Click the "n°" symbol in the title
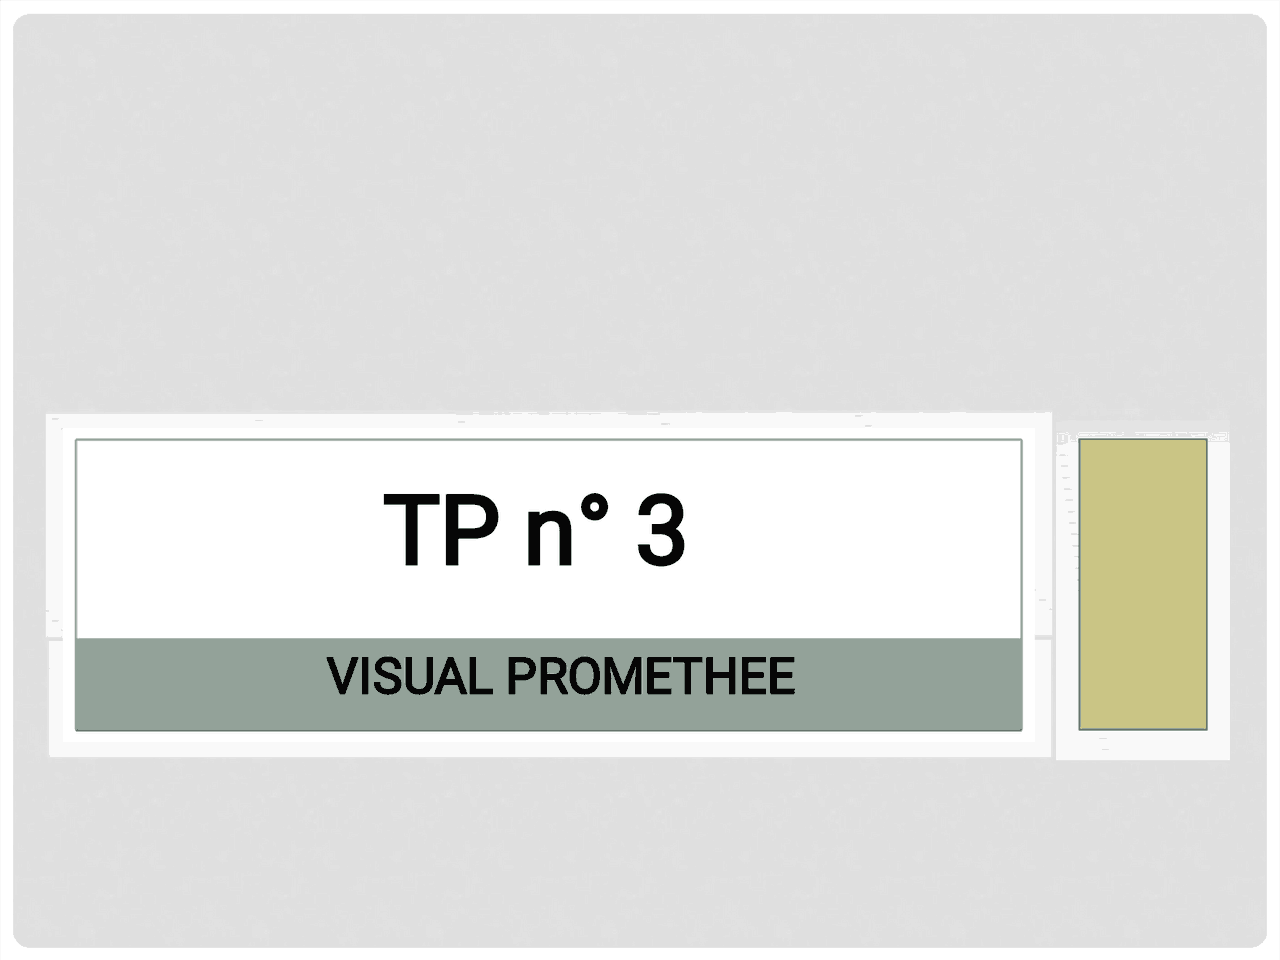 tap(566, 530)
